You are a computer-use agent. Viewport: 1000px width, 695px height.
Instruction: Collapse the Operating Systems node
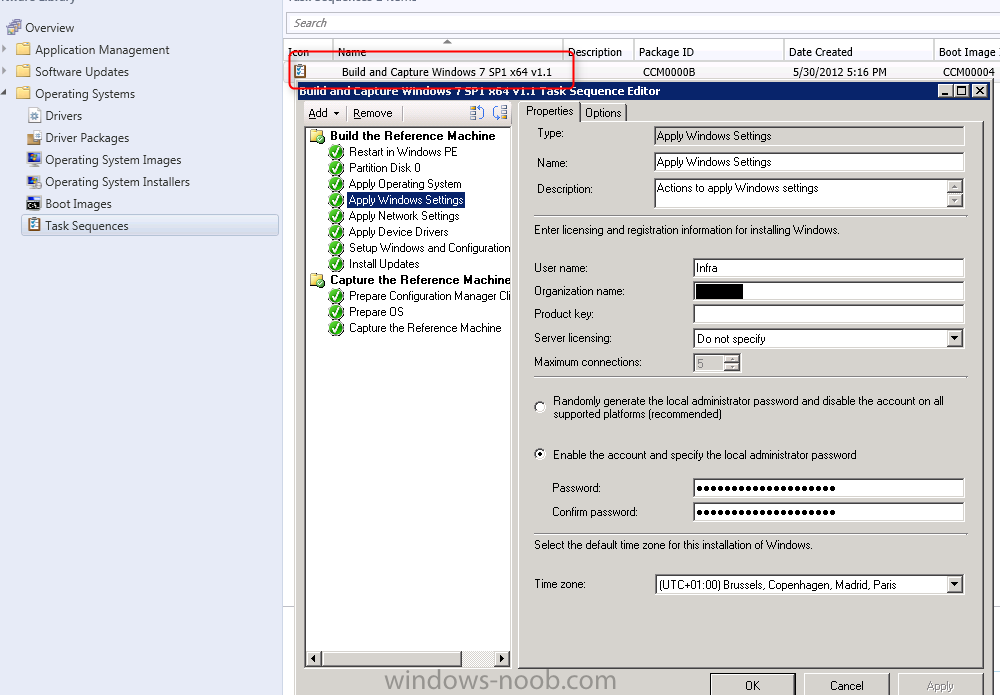(x=5, y=93)
